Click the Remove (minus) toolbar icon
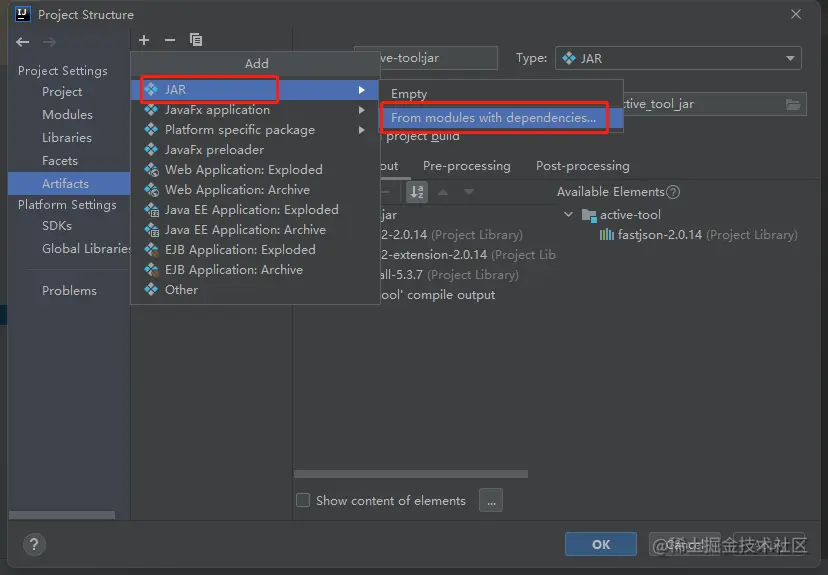The width and height of the screenshot is (828, 575). pyautogui.click(x=170, y=40)
